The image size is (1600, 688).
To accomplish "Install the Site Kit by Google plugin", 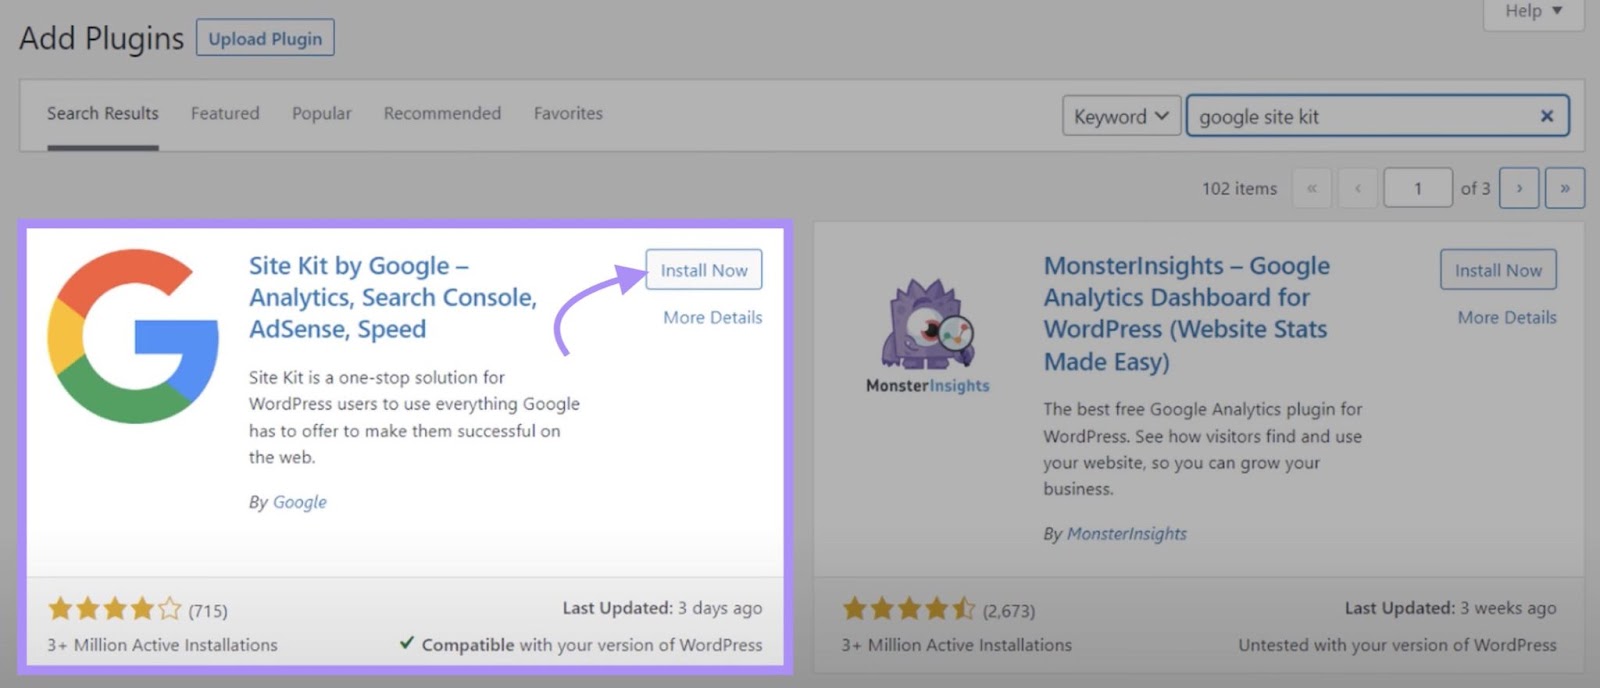I will [x=703, y=270].
